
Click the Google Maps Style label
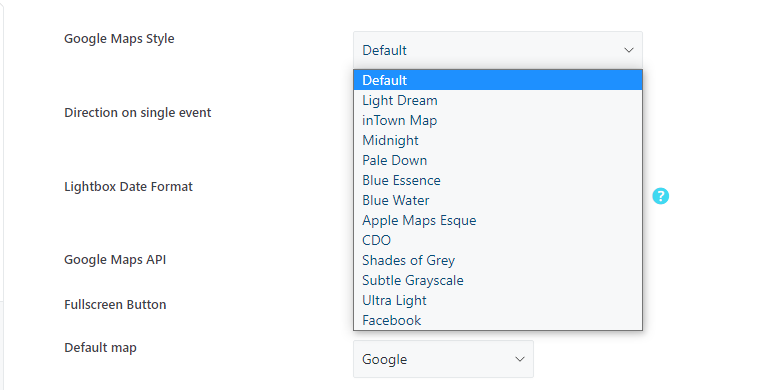[x=119, y=38]
